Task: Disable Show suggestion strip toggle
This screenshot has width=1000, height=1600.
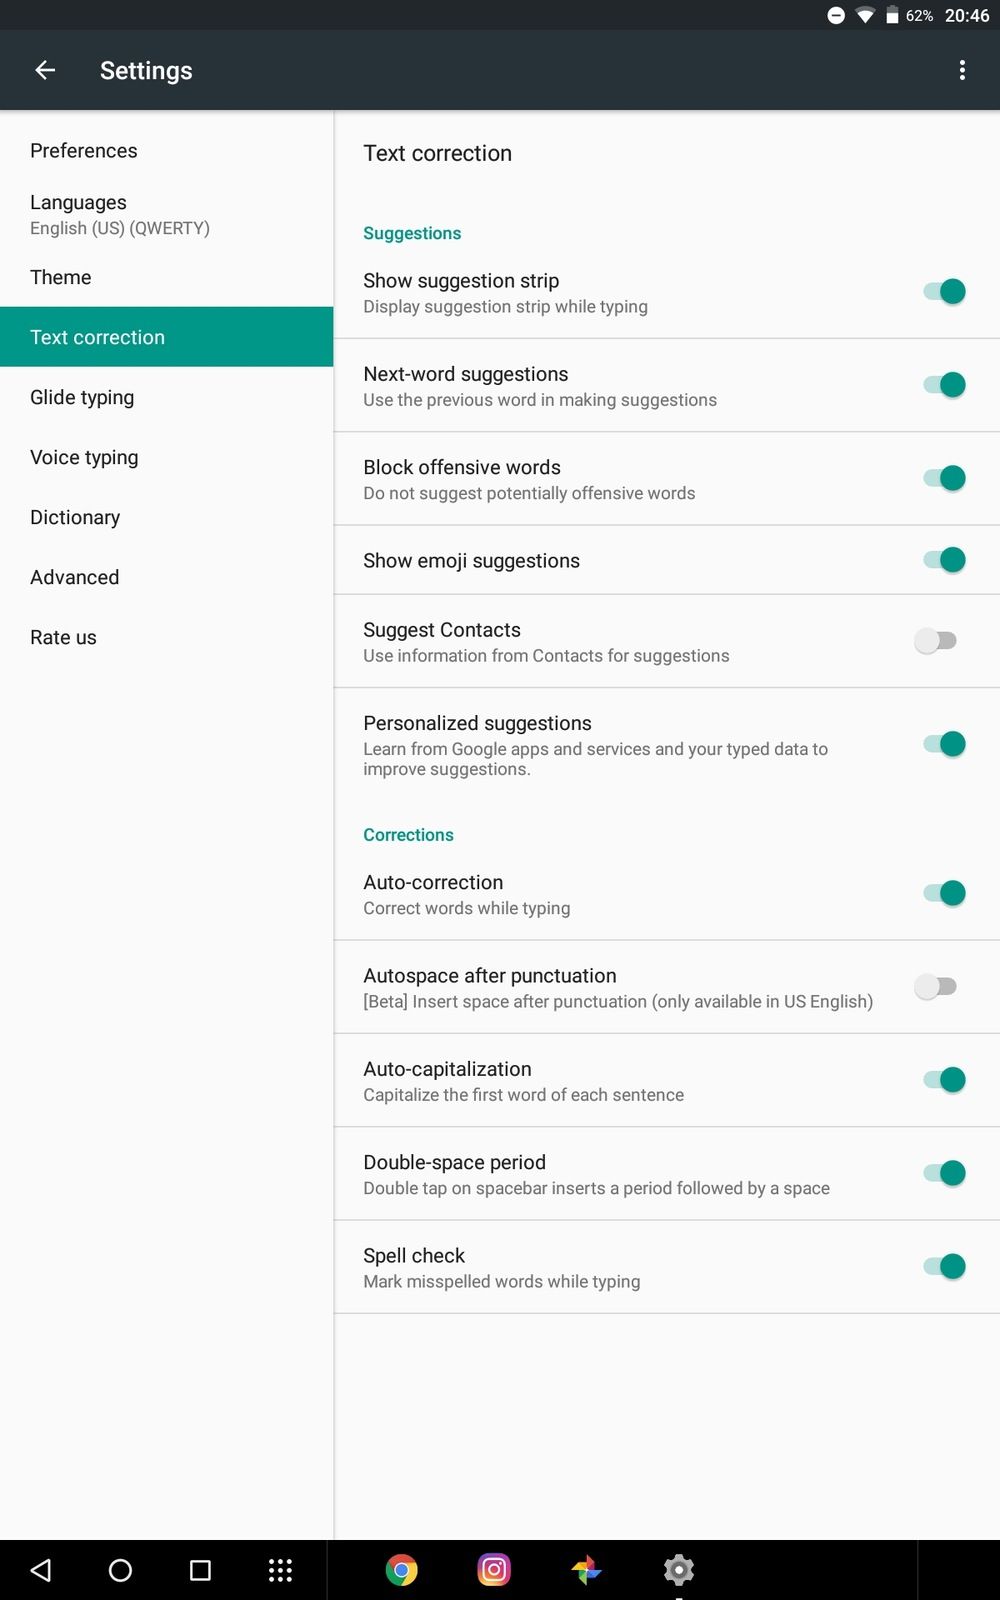Action: [x=944, y=291]
